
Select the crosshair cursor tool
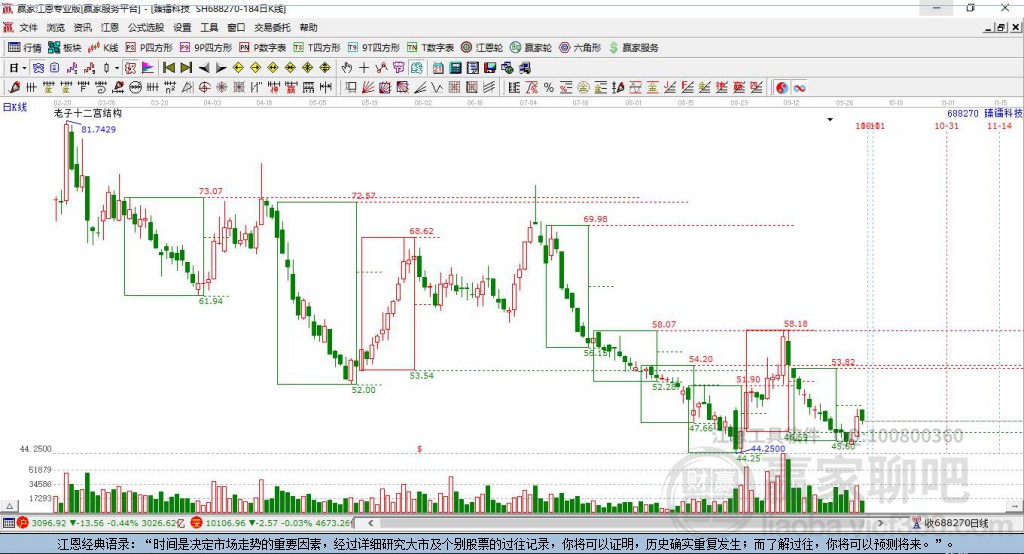(364, 68)
